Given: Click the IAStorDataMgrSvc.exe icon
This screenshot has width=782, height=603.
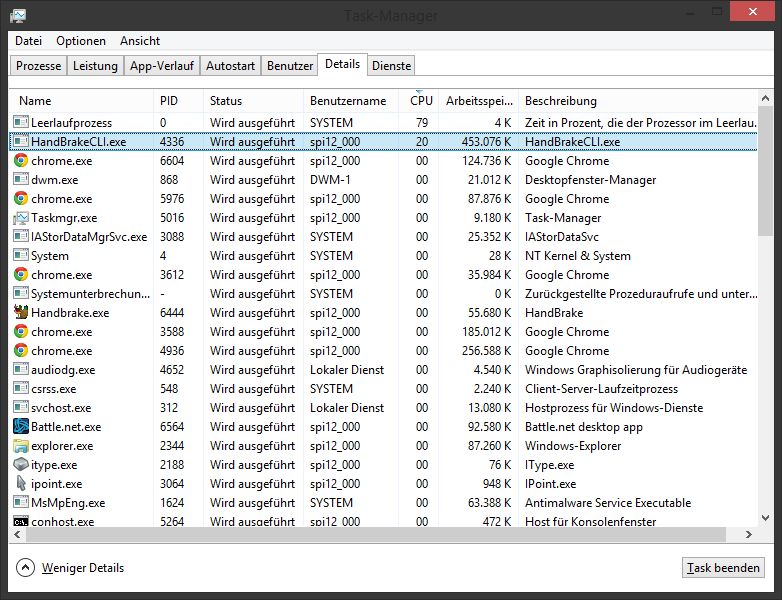Looking at the screenshot, I should coord(21,236).
